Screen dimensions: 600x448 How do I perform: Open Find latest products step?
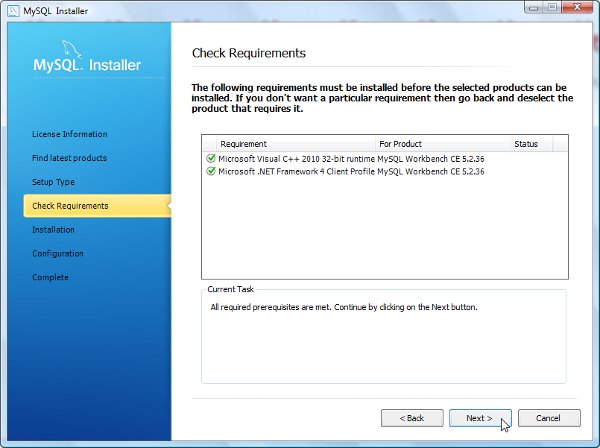click(x=69, y=158)
